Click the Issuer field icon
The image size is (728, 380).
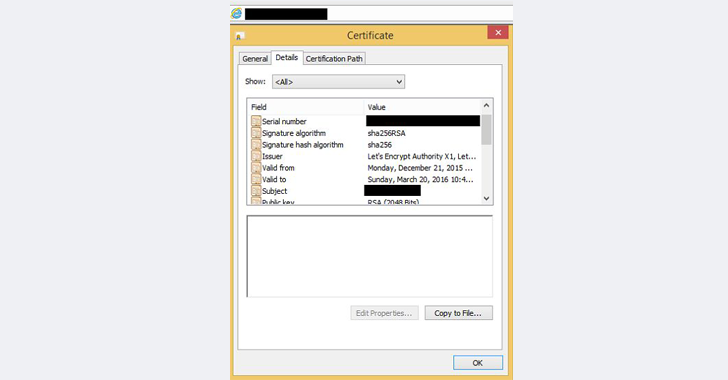click(256, 156)
